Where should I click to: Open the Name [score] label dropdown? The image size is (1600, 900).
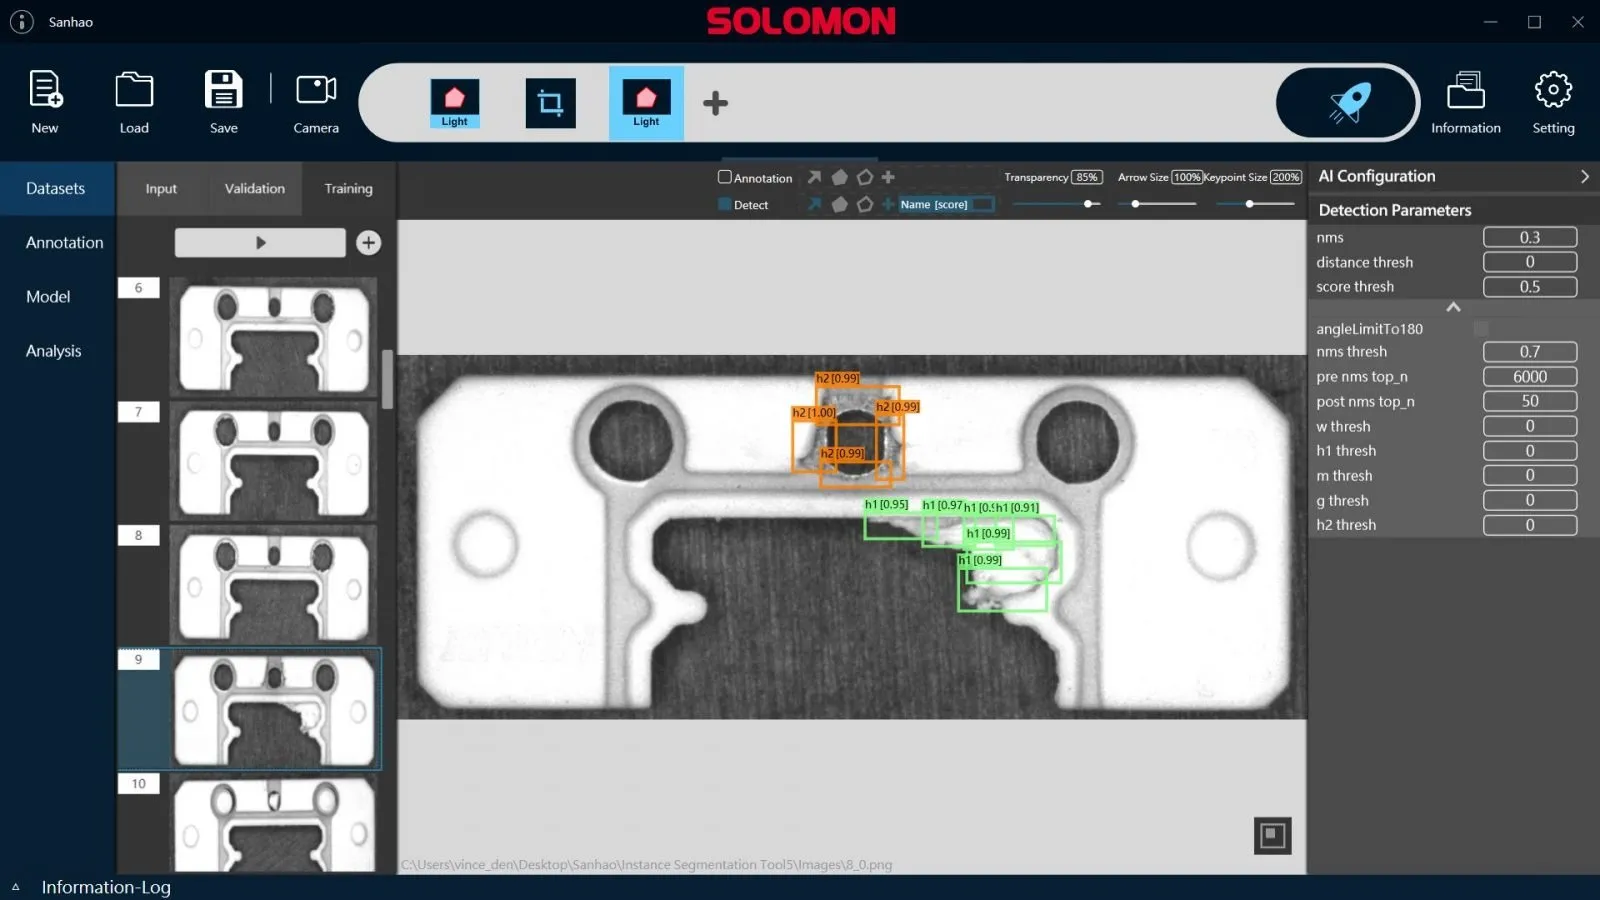[x=945, y=204]
